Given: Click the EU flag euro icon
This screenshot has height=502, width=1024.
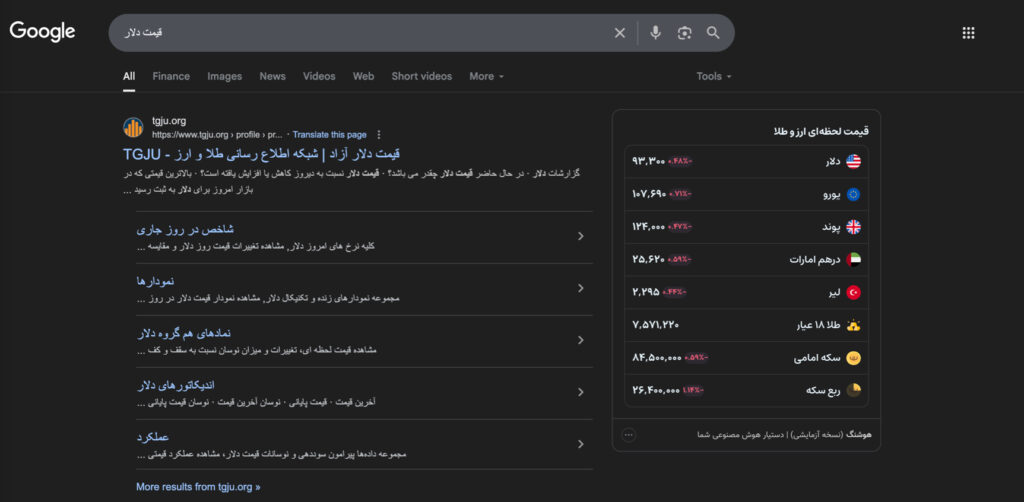Looking at the screenshot, I should click(854, 194).
